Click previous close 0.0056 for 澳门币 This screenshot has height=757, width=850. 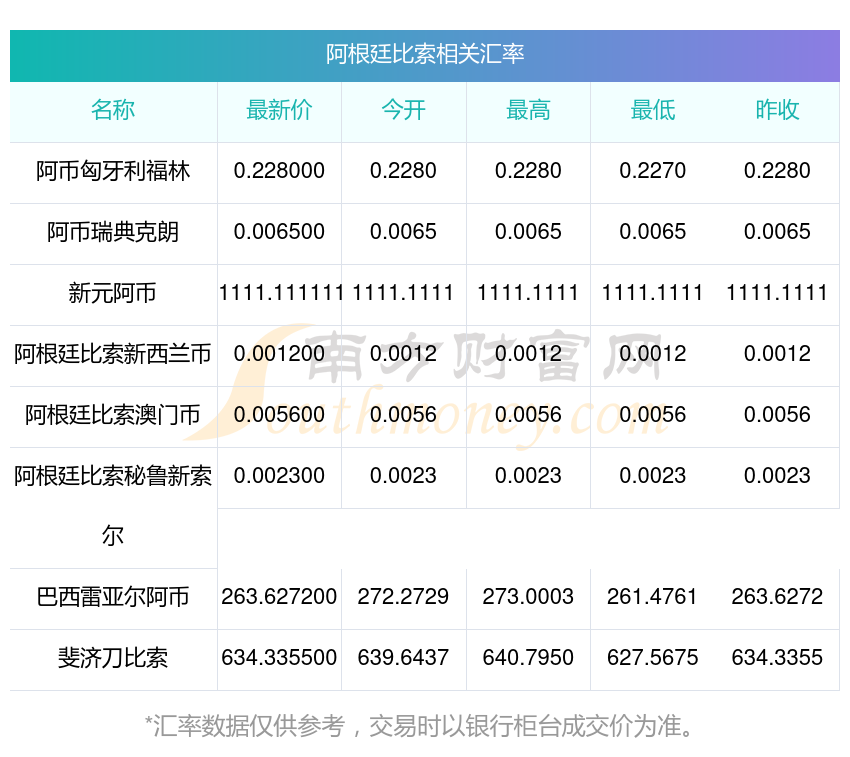pyautogui.click(x=777, y=415)
